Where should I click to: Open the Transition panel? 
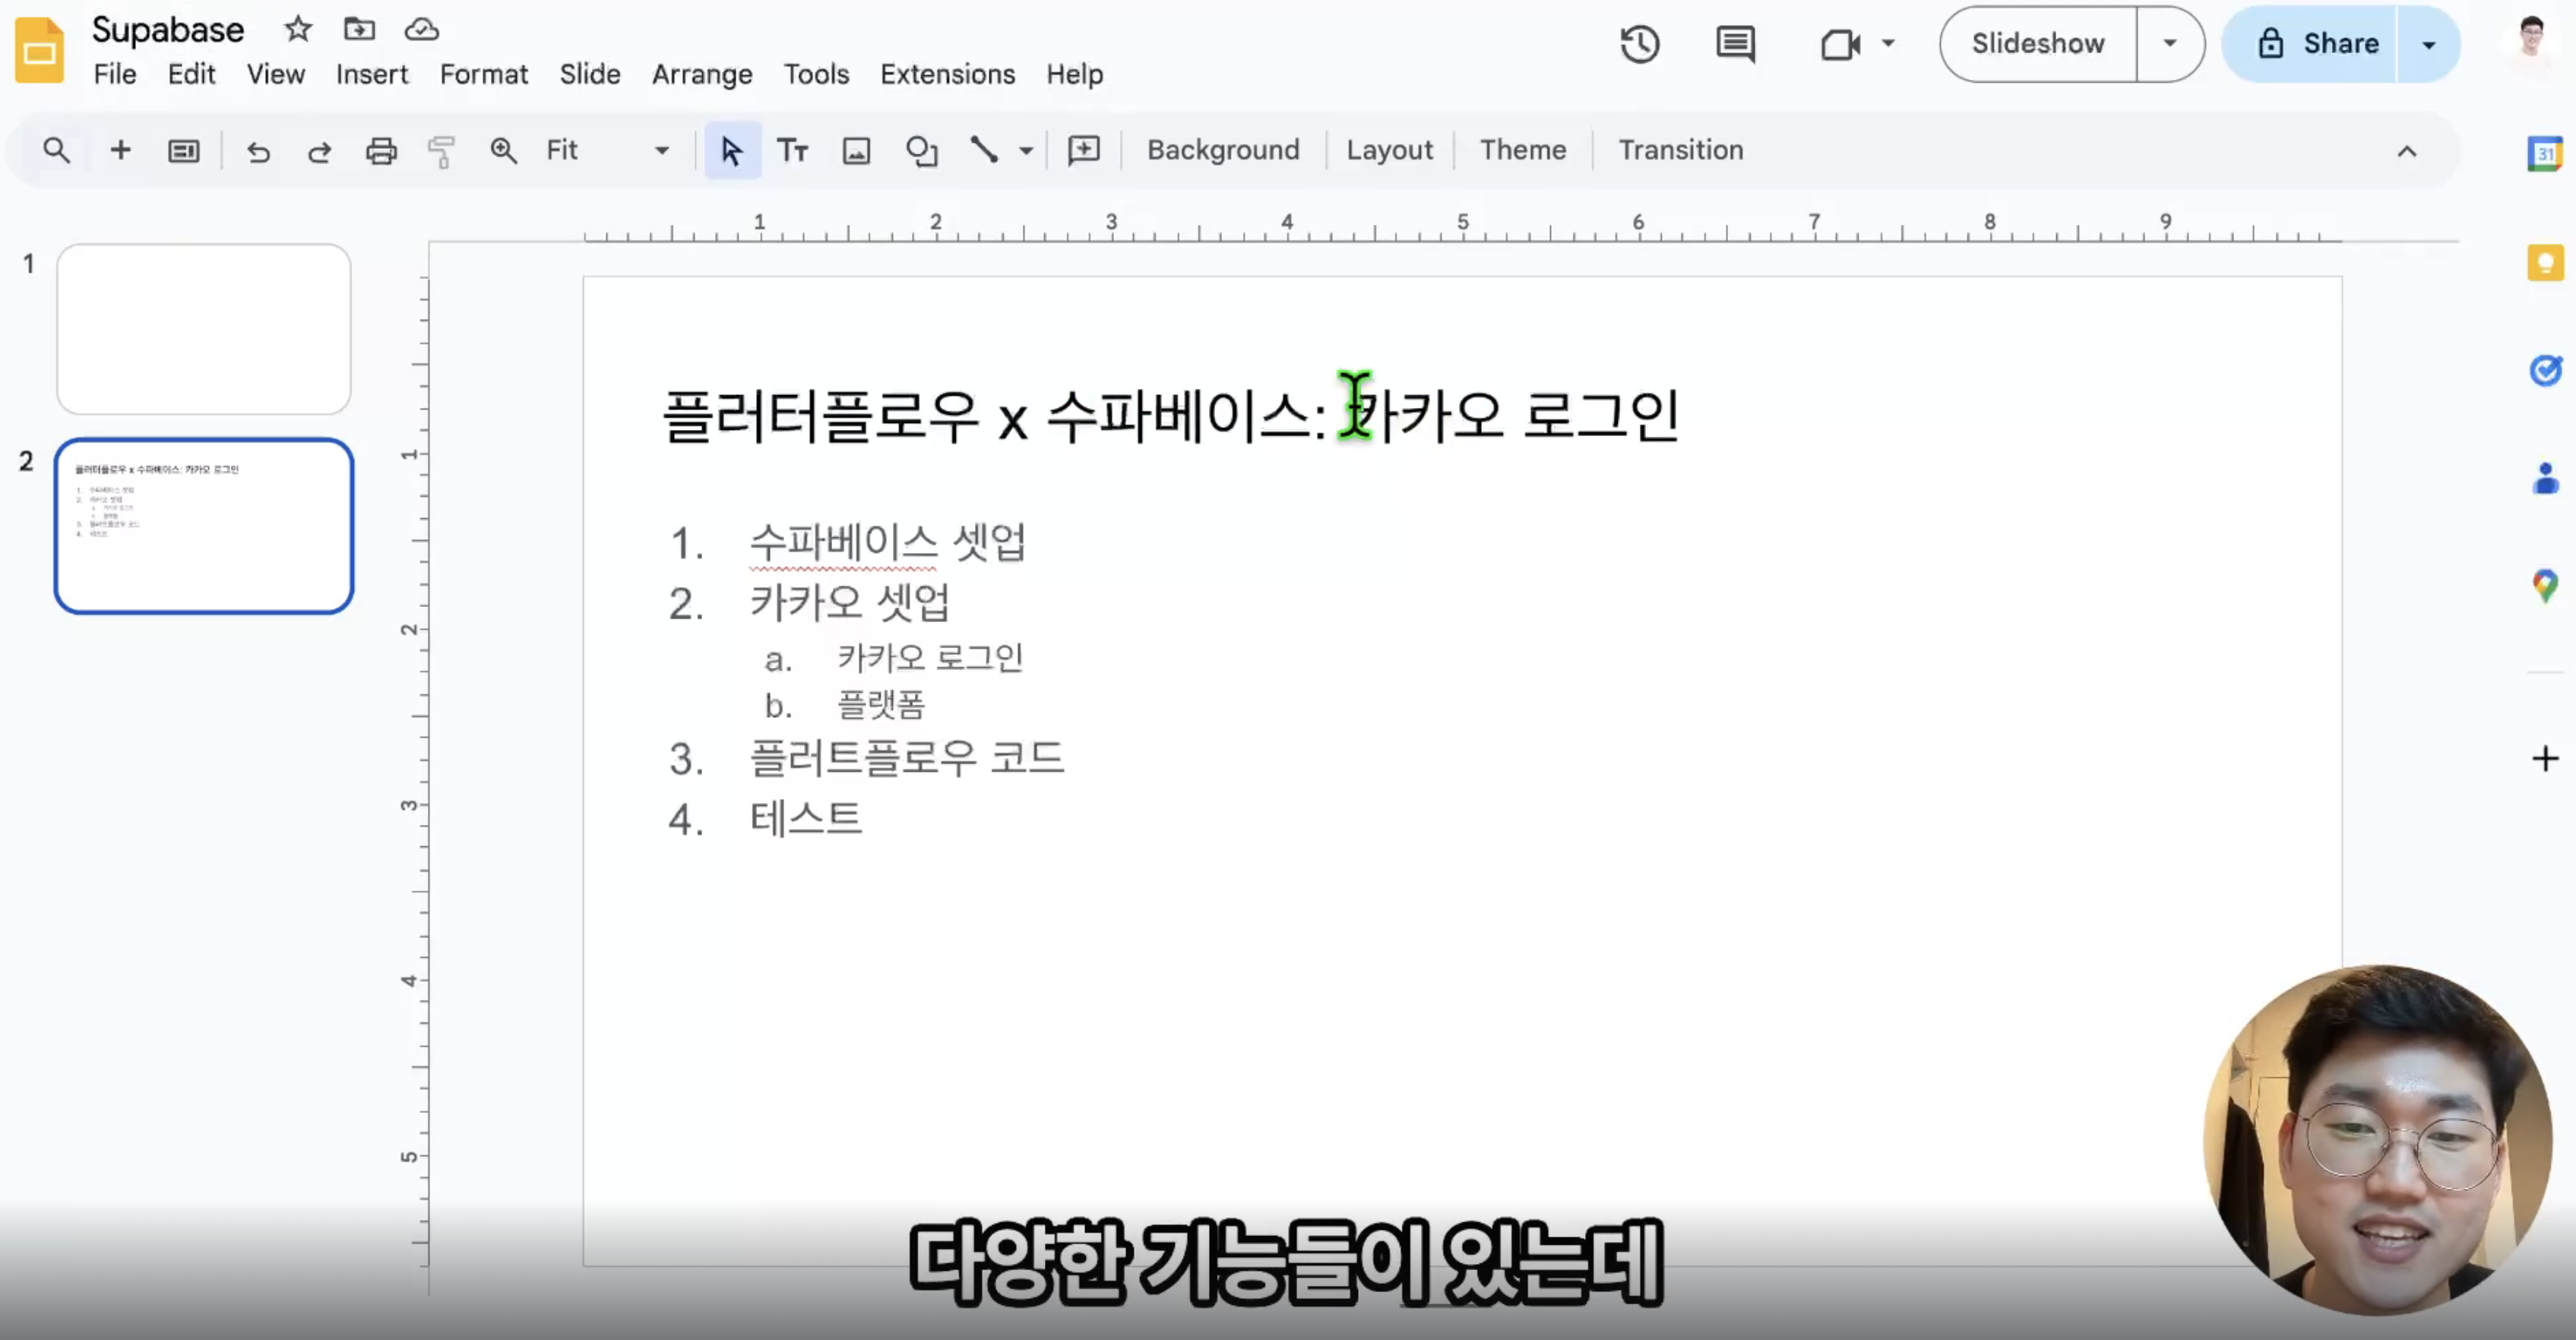(x=1681, y=150)
